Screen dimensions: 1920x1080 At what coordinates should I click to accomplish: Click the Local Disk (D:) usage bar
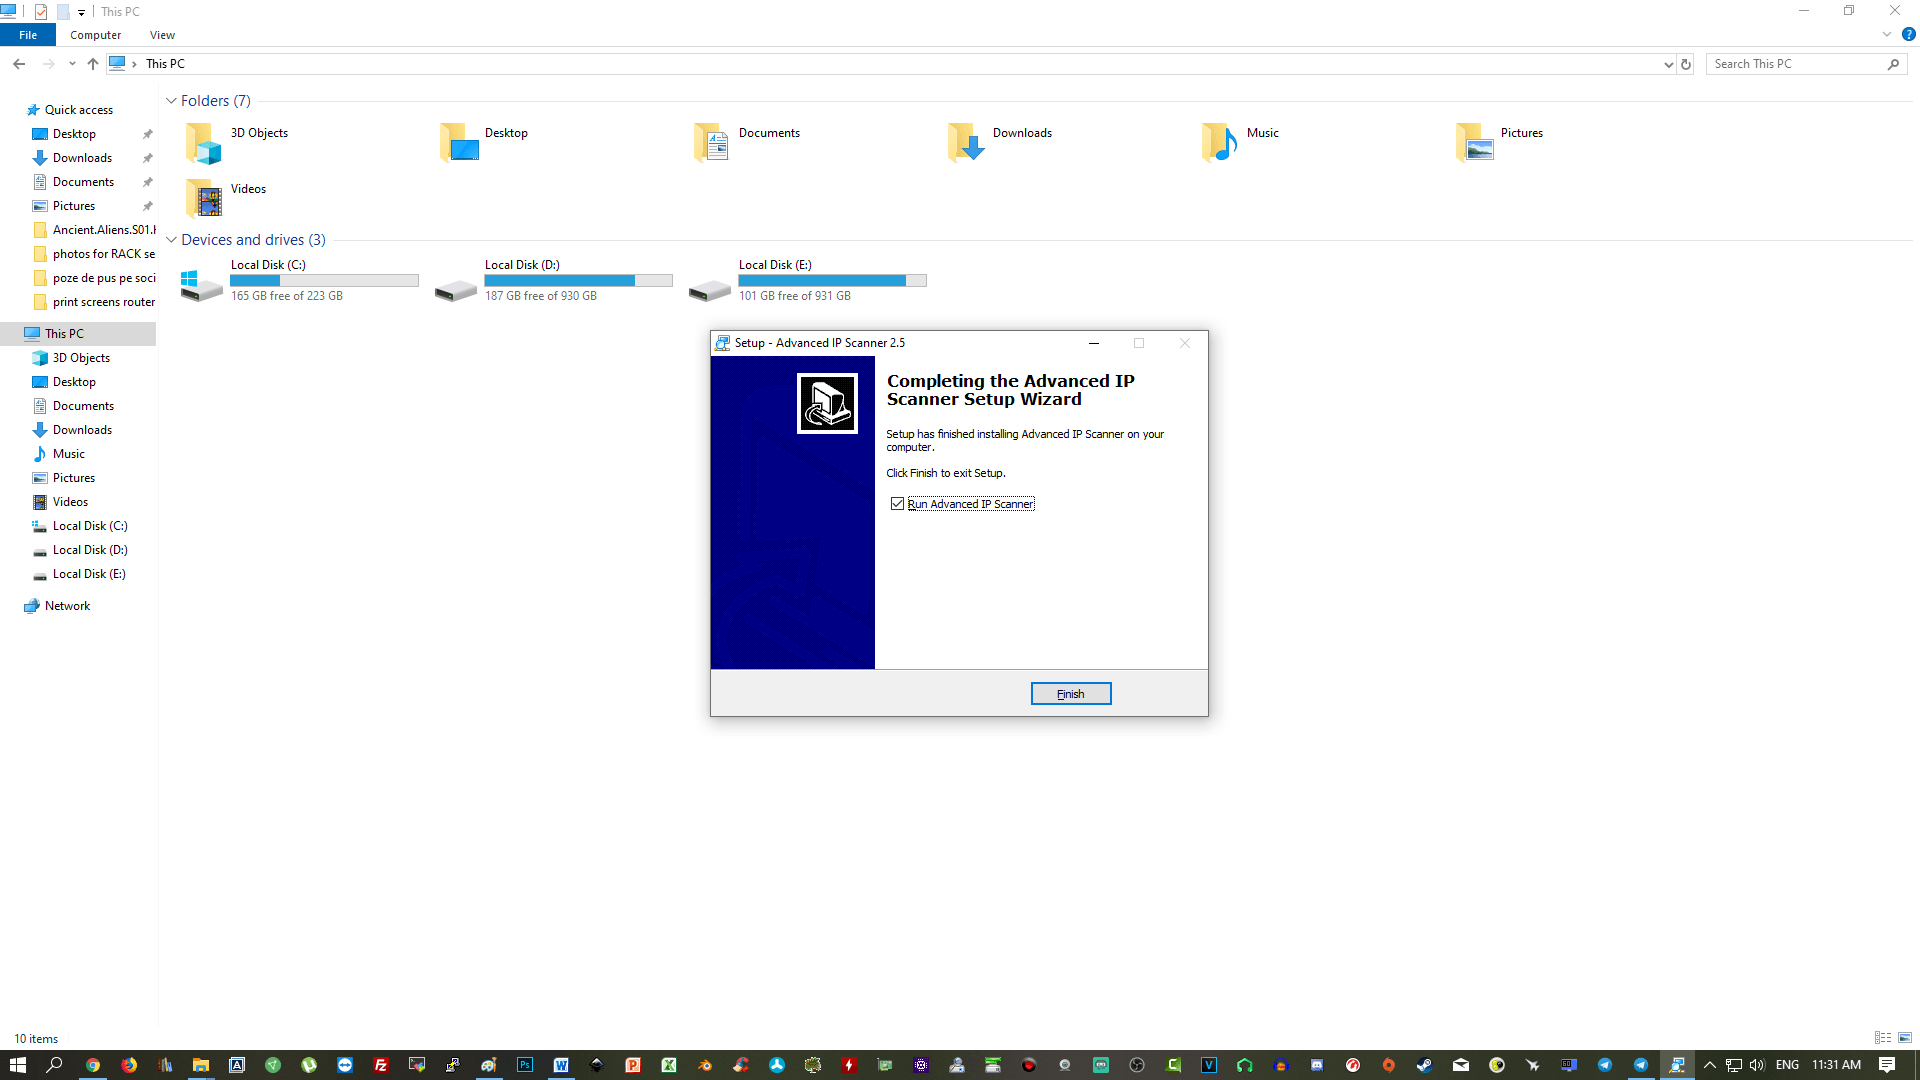point(578,281)
